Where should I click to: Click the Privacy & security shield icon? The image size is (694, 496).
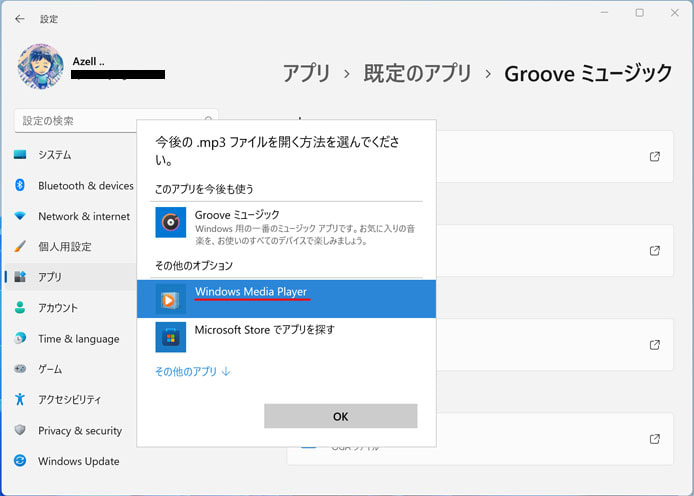[x=20, y=430]
